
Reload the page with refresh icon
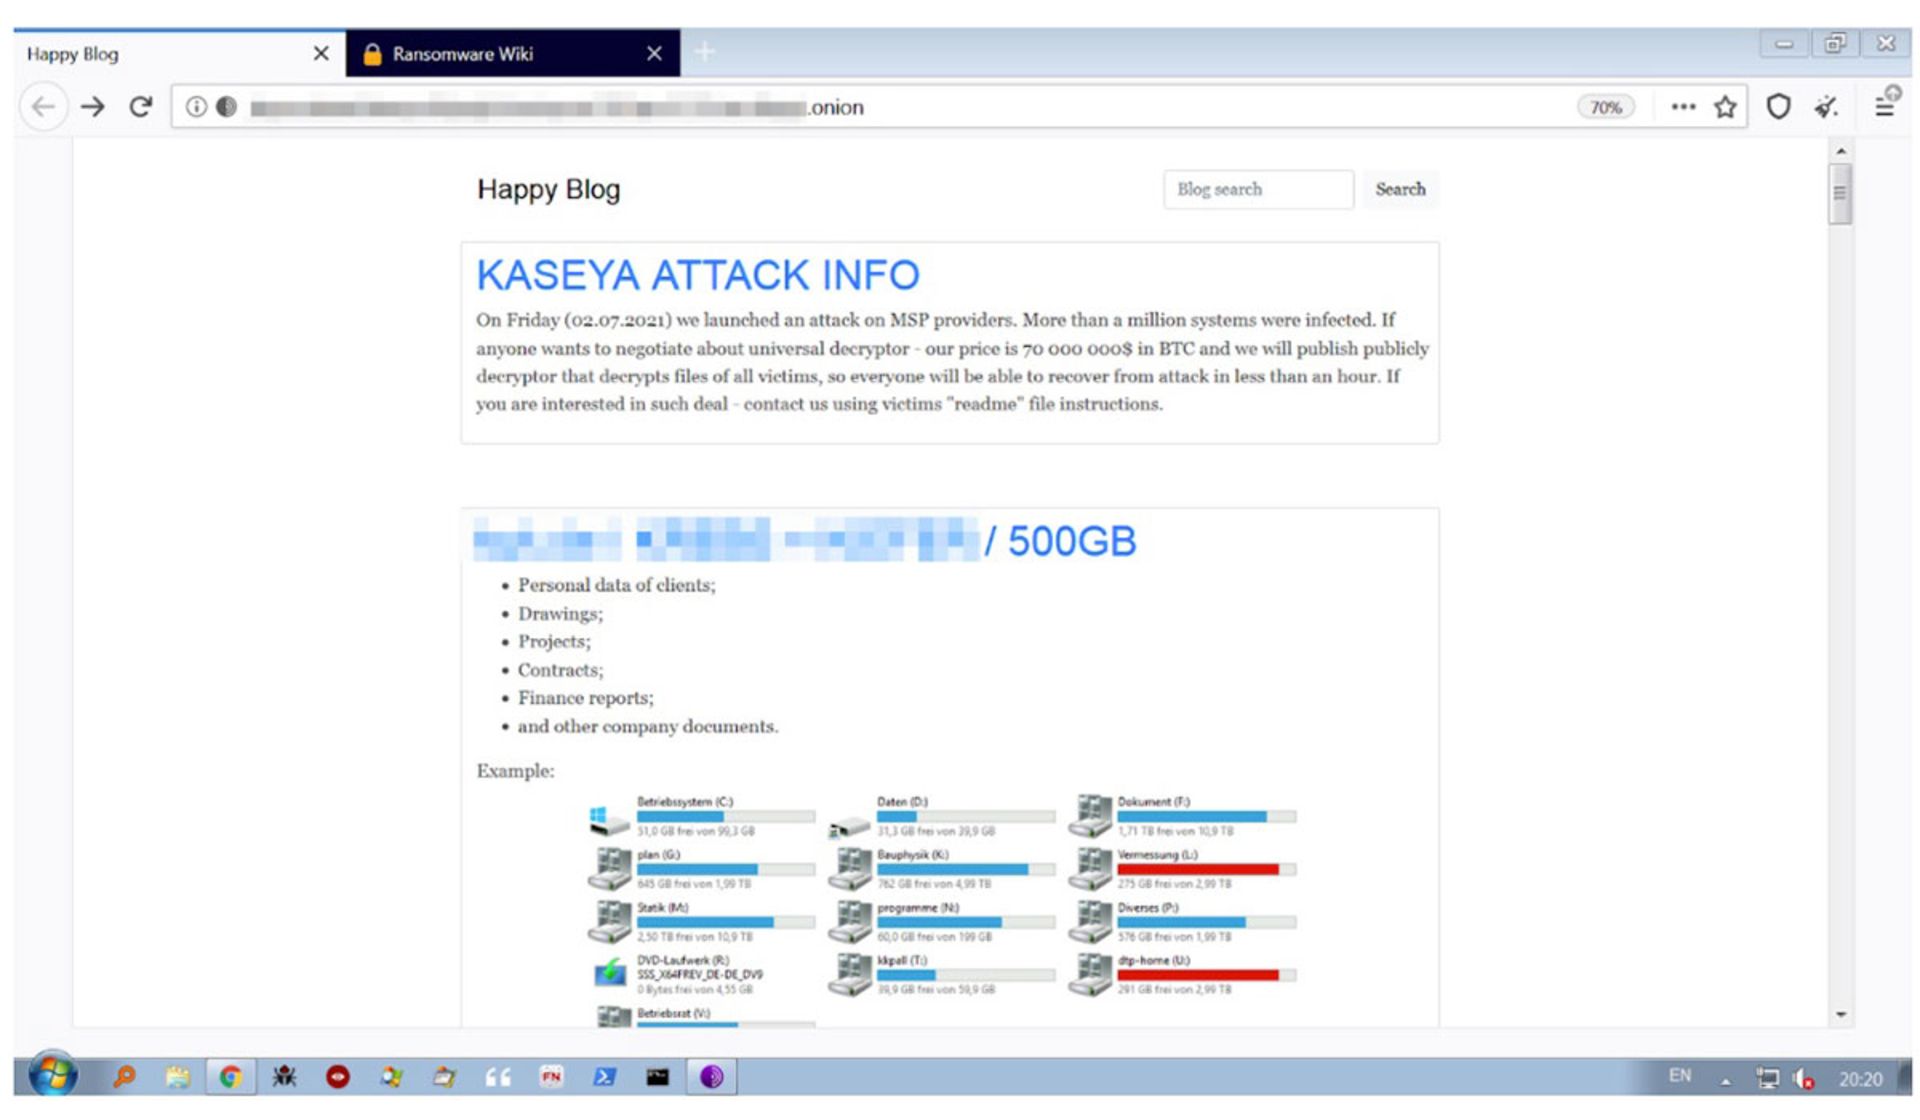click(141, 107)
